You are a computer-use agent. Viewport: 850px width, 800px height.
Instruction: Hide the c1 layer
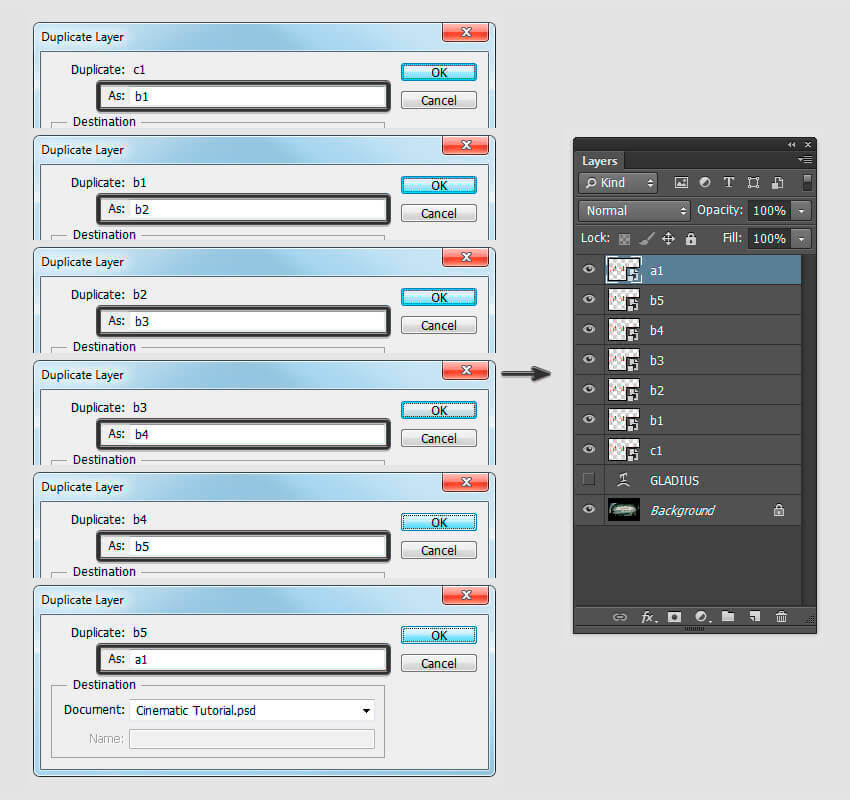(589, 449)
